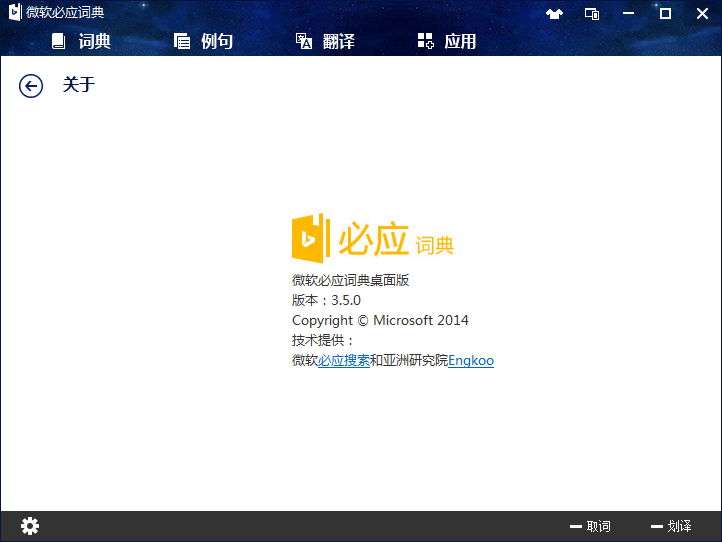Open the Engkoo link
This screenshot has height=542, width=722.
(x=471, y=360)
